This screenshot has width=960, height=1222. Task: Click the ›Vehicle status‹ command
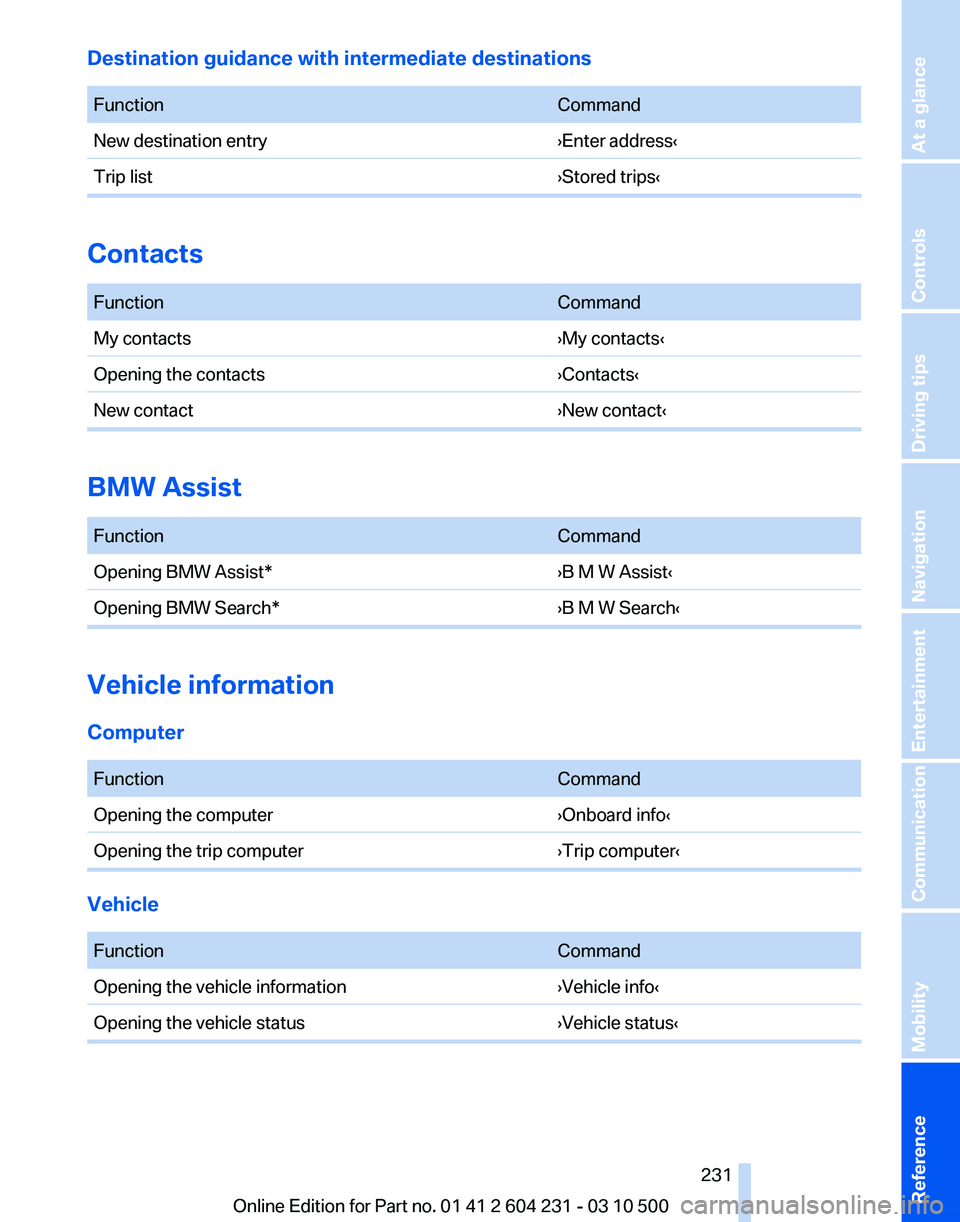618,1023
